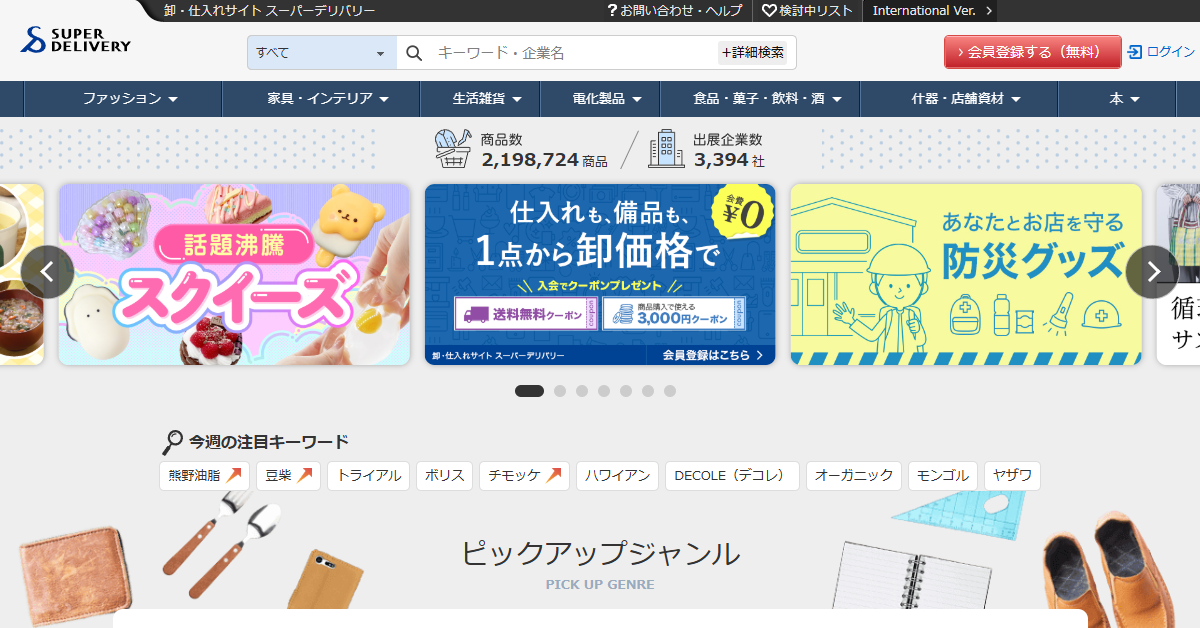Click the help question mark icon
Viewport: 1200px width, 628px height.
(612, 11)
